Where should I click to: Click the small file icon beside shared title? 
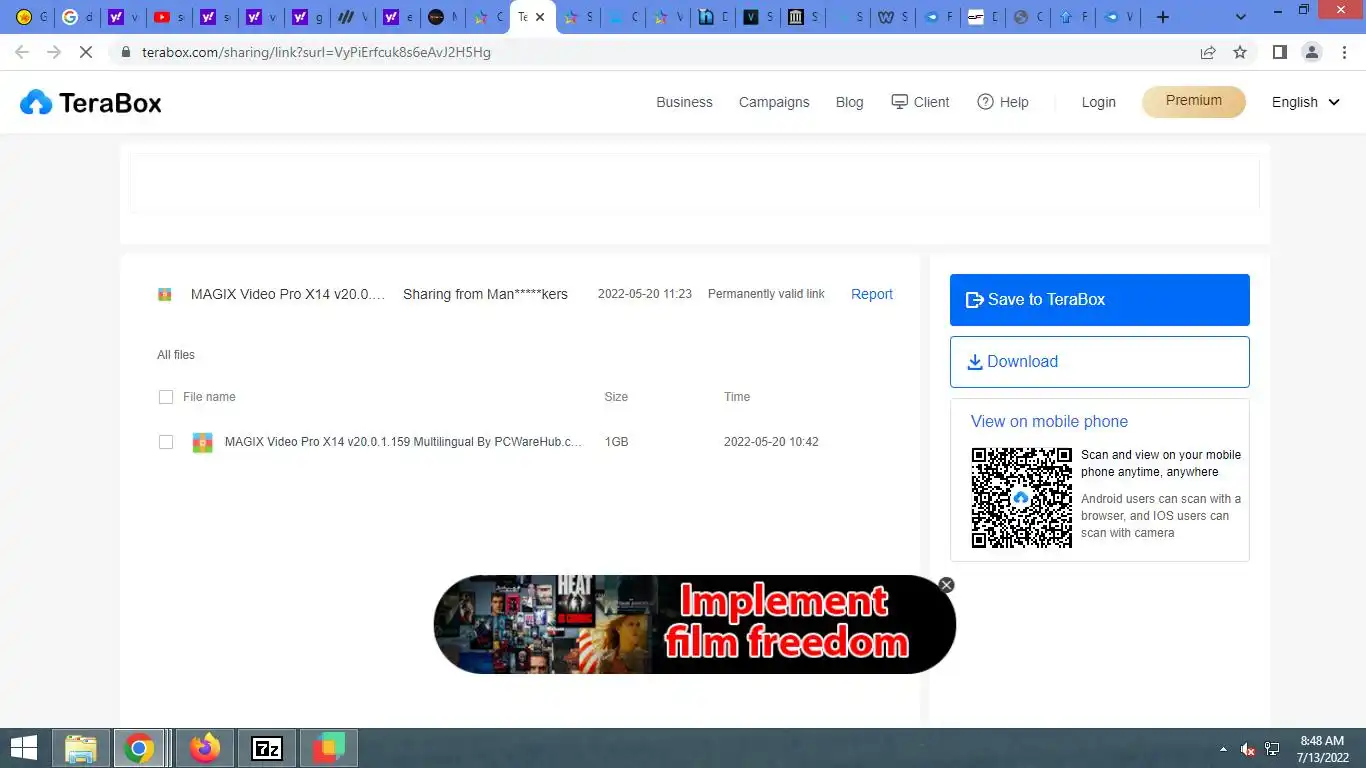tap(165, 294)
